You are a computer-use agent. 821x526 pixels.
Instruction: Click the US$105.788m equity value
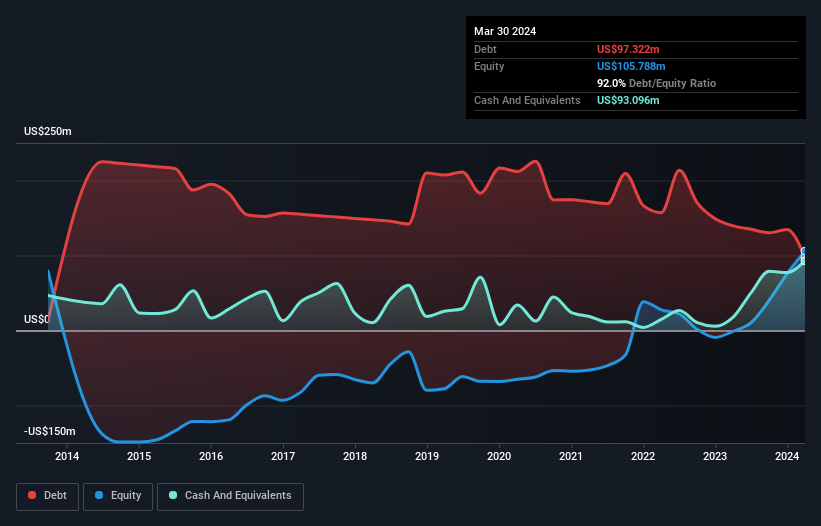tap(631, 66)
